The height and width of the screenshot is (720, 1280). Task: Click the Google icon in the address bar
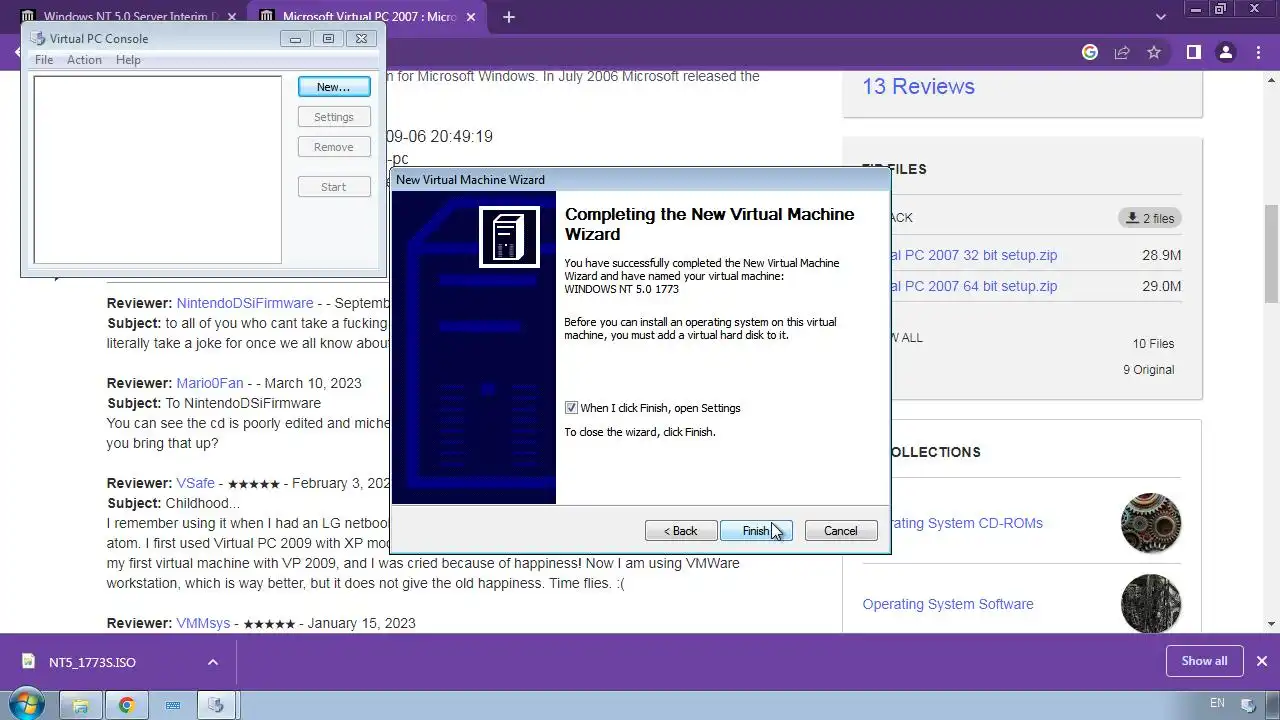1090,52
